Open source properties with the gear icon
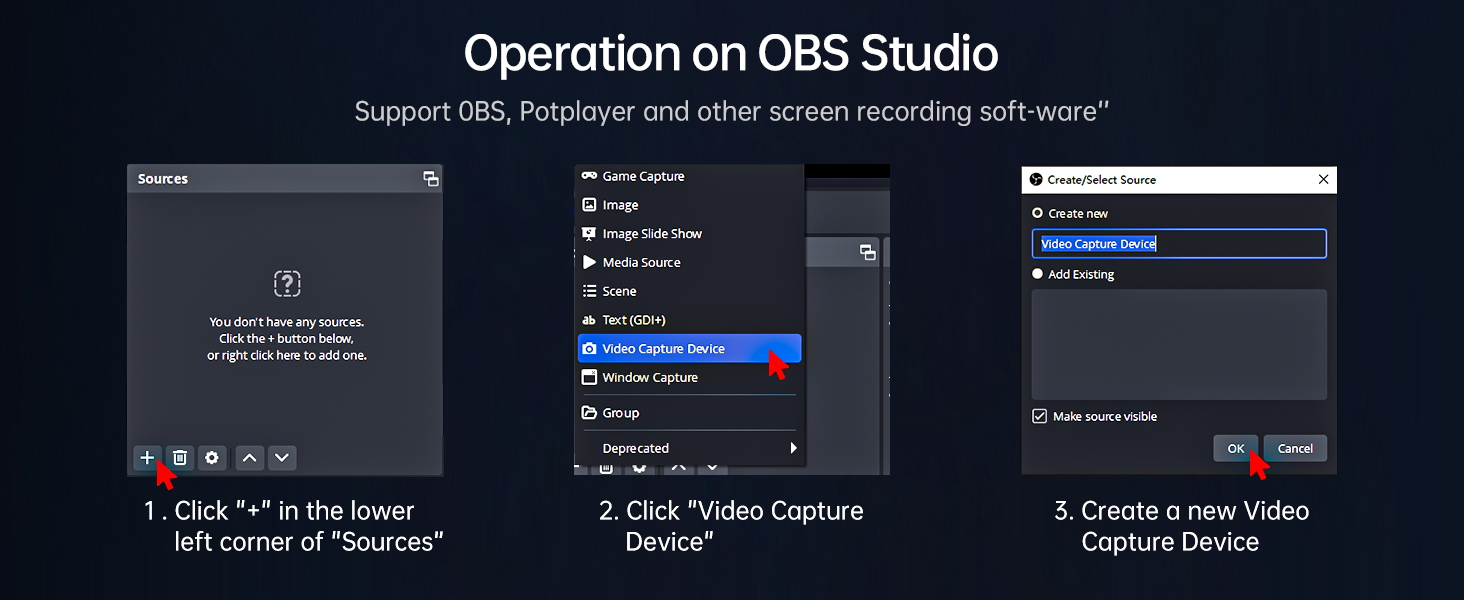1464x600 pixels. click(212, 457)
